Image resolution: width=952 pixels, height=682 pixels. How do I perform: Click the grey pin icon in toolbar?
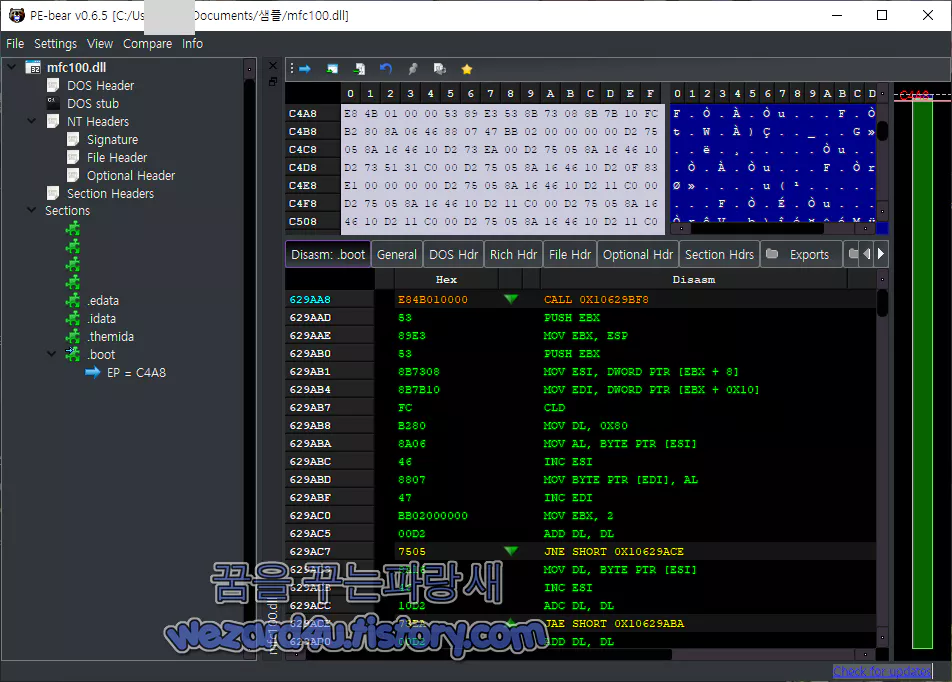[413, 69]
